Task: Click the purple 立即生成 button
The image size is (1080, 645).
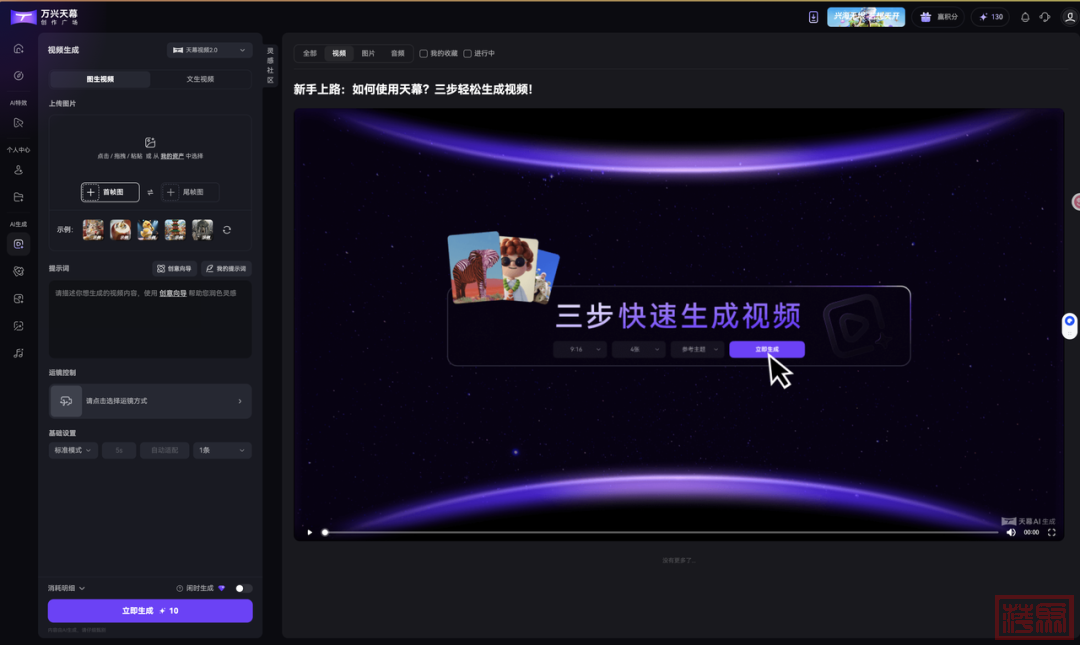Action: click(x=150, y=611)
